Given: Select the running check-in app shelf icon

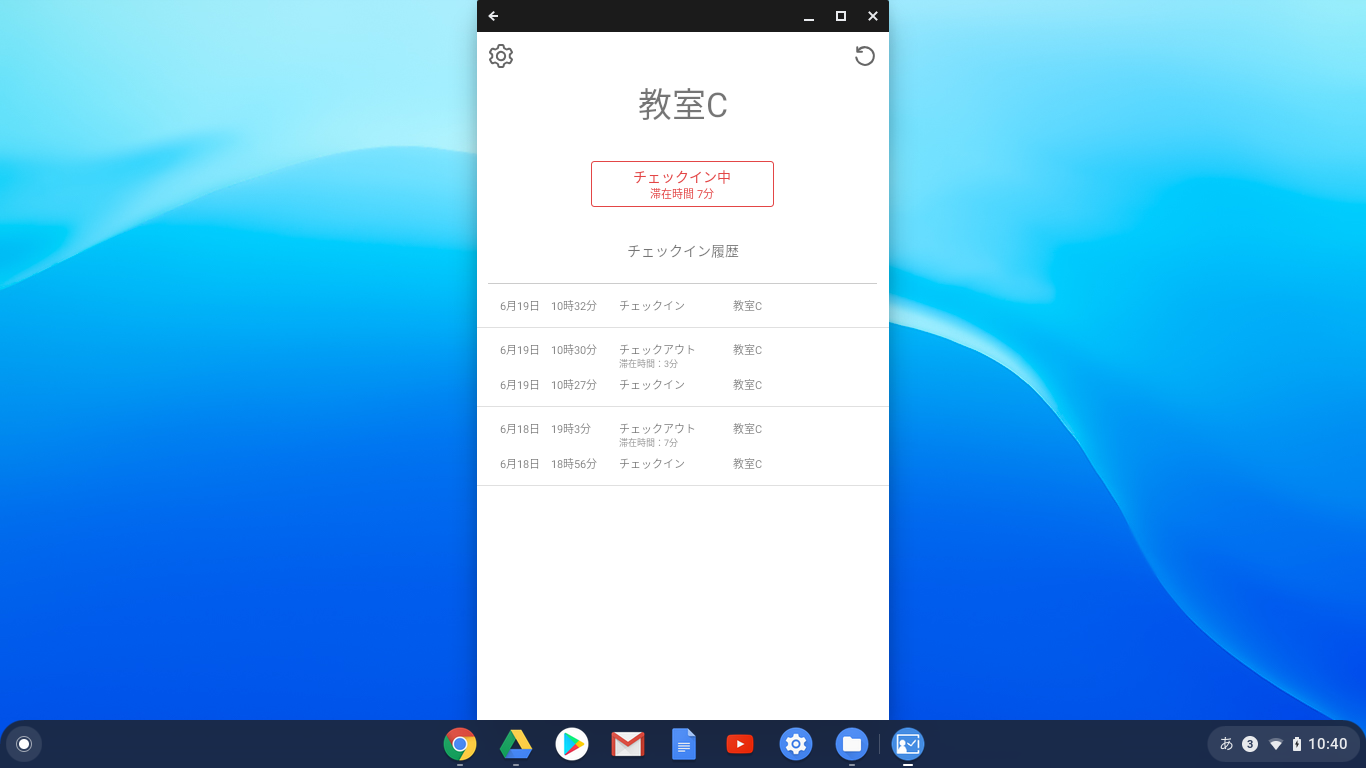Looking at the screenshot, I should (908, 744).
